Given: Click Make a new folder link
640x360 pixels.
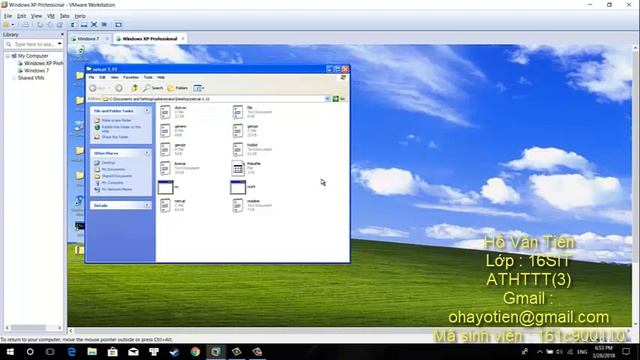Looking at the screenshot, I should (116, 120).
